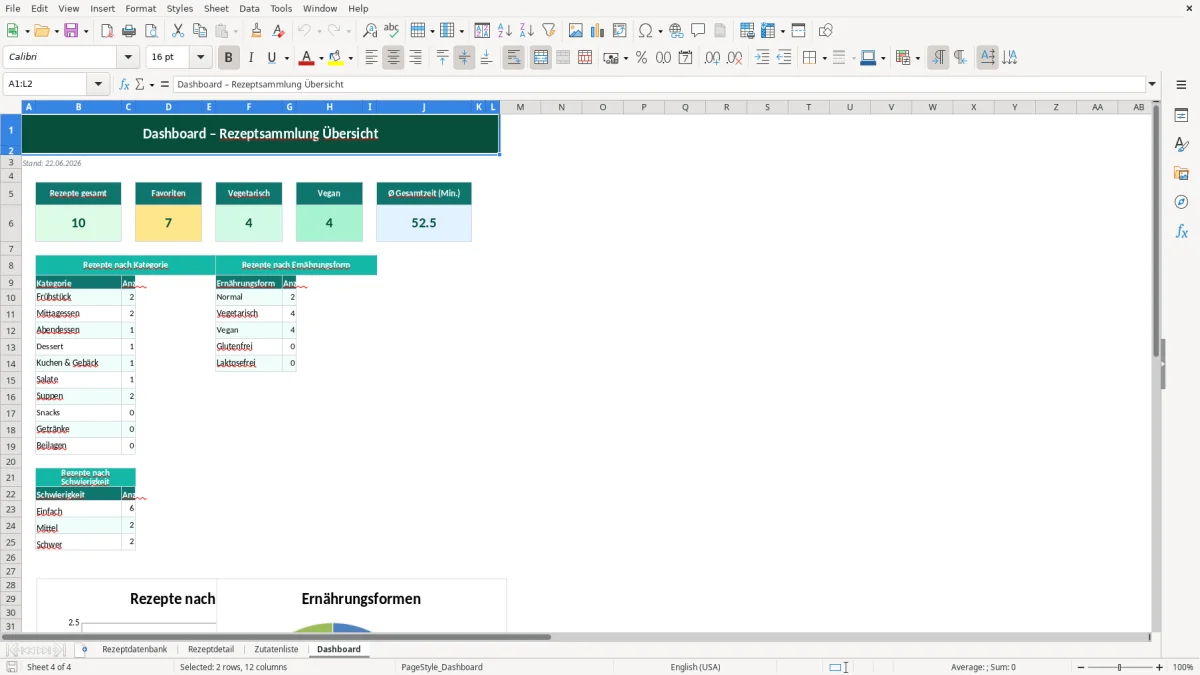Insert hyperlink icon
This screenshot has width=1200, height=675.
coord(676,31)
